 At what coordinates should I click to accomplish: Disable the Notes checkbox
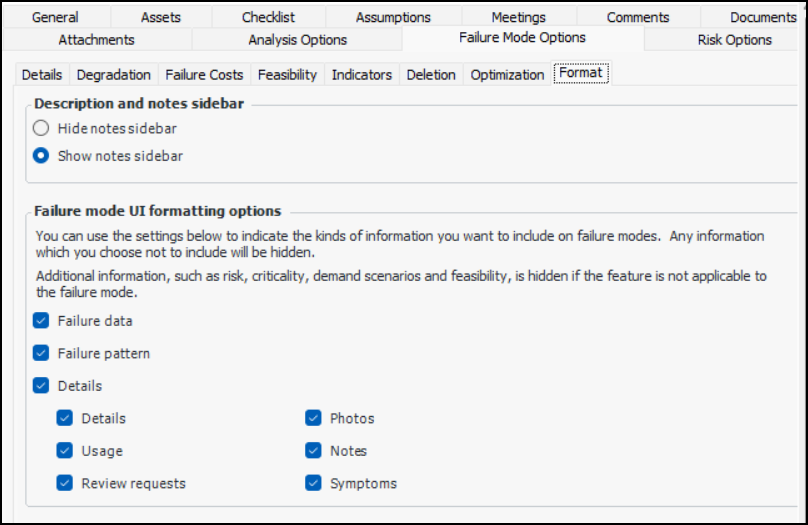coord(314,451)
